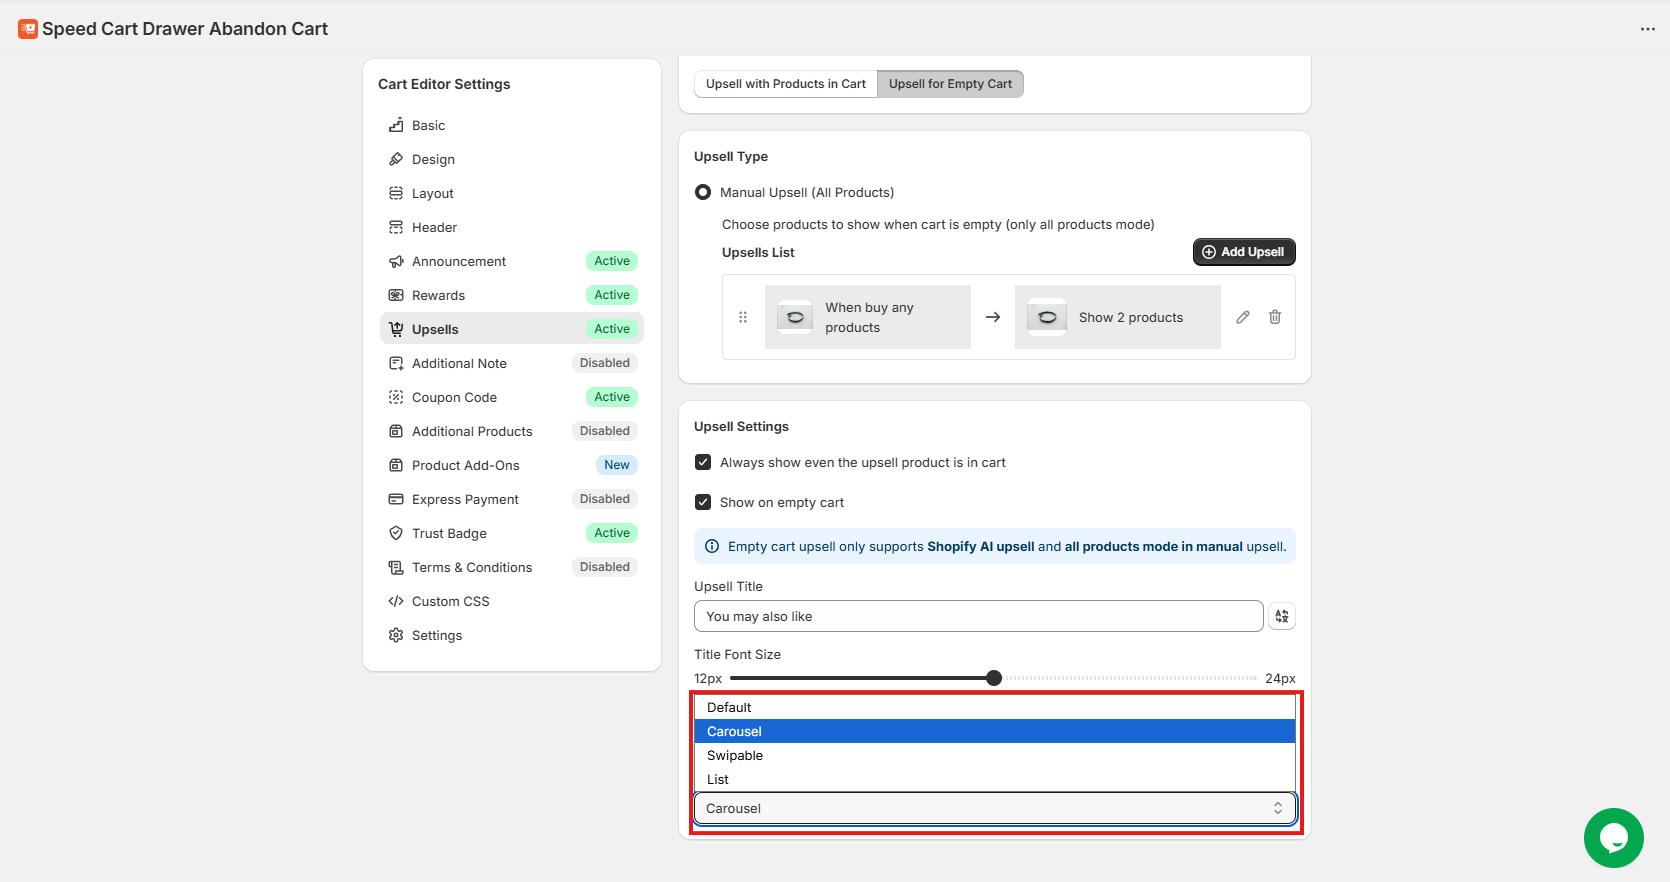Click the translate icon beside Upsell Title

click(1282, 616)
